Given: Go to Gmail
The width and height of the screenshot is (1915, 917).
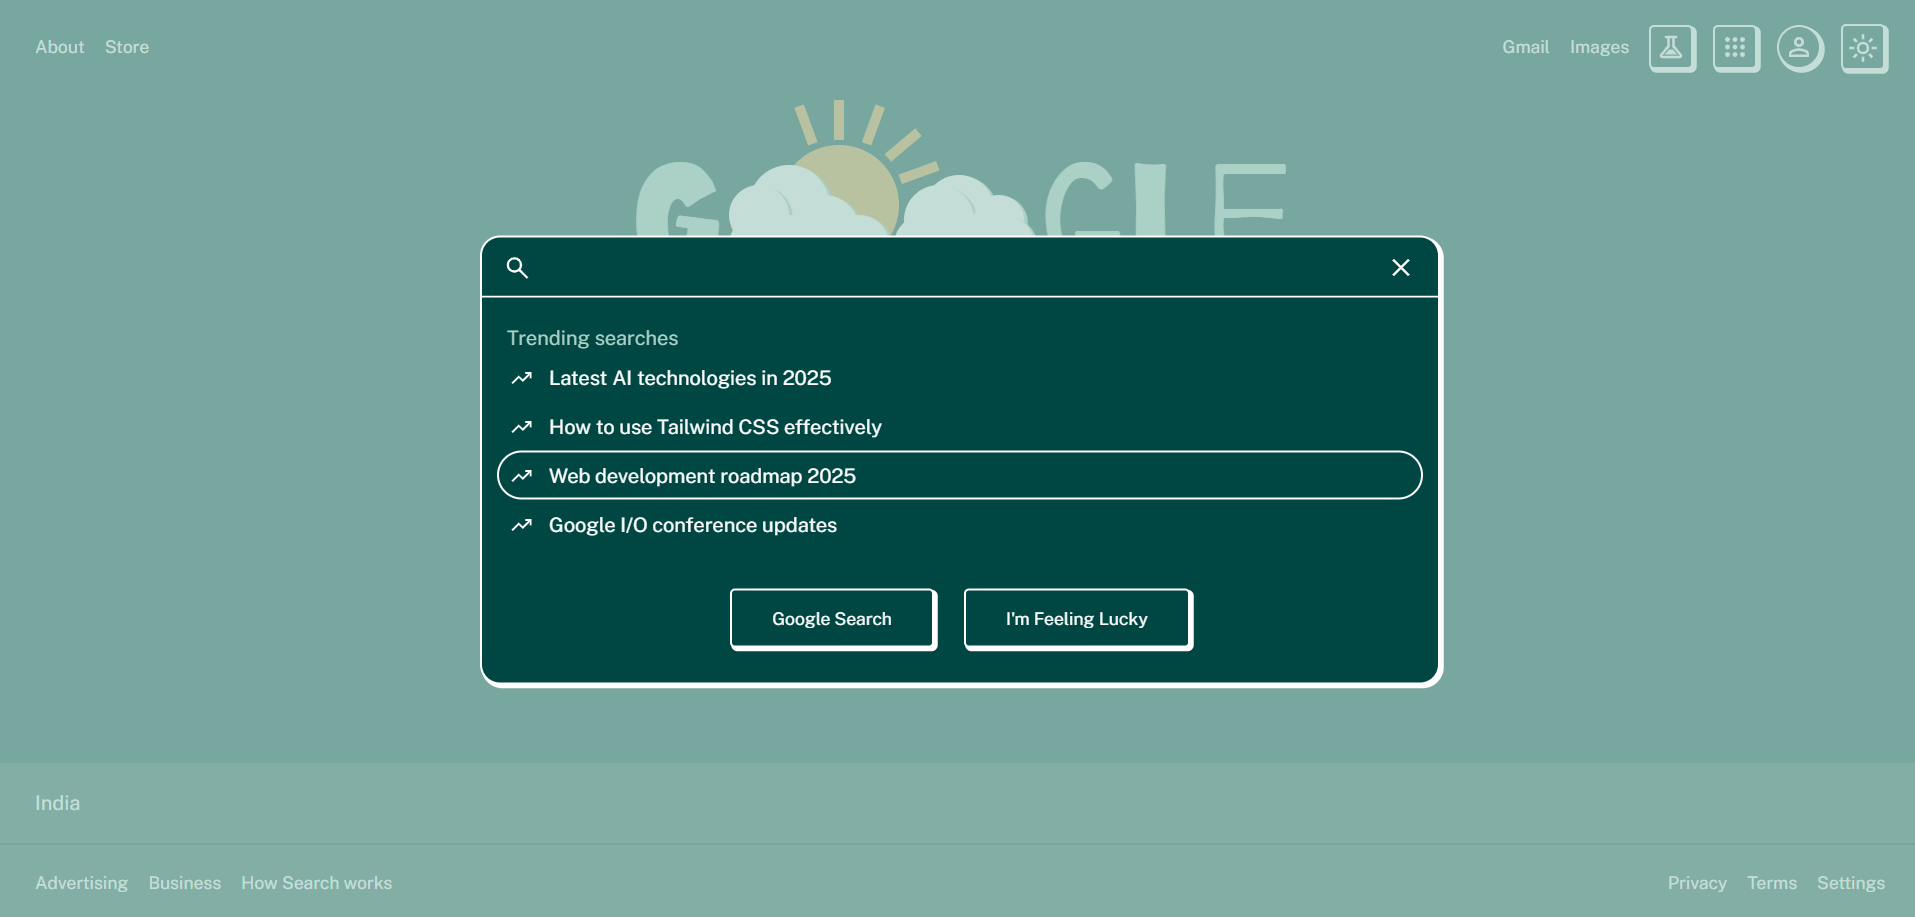Looking at the screenshot, I should pyautogui.click(x=1525, y=47).
